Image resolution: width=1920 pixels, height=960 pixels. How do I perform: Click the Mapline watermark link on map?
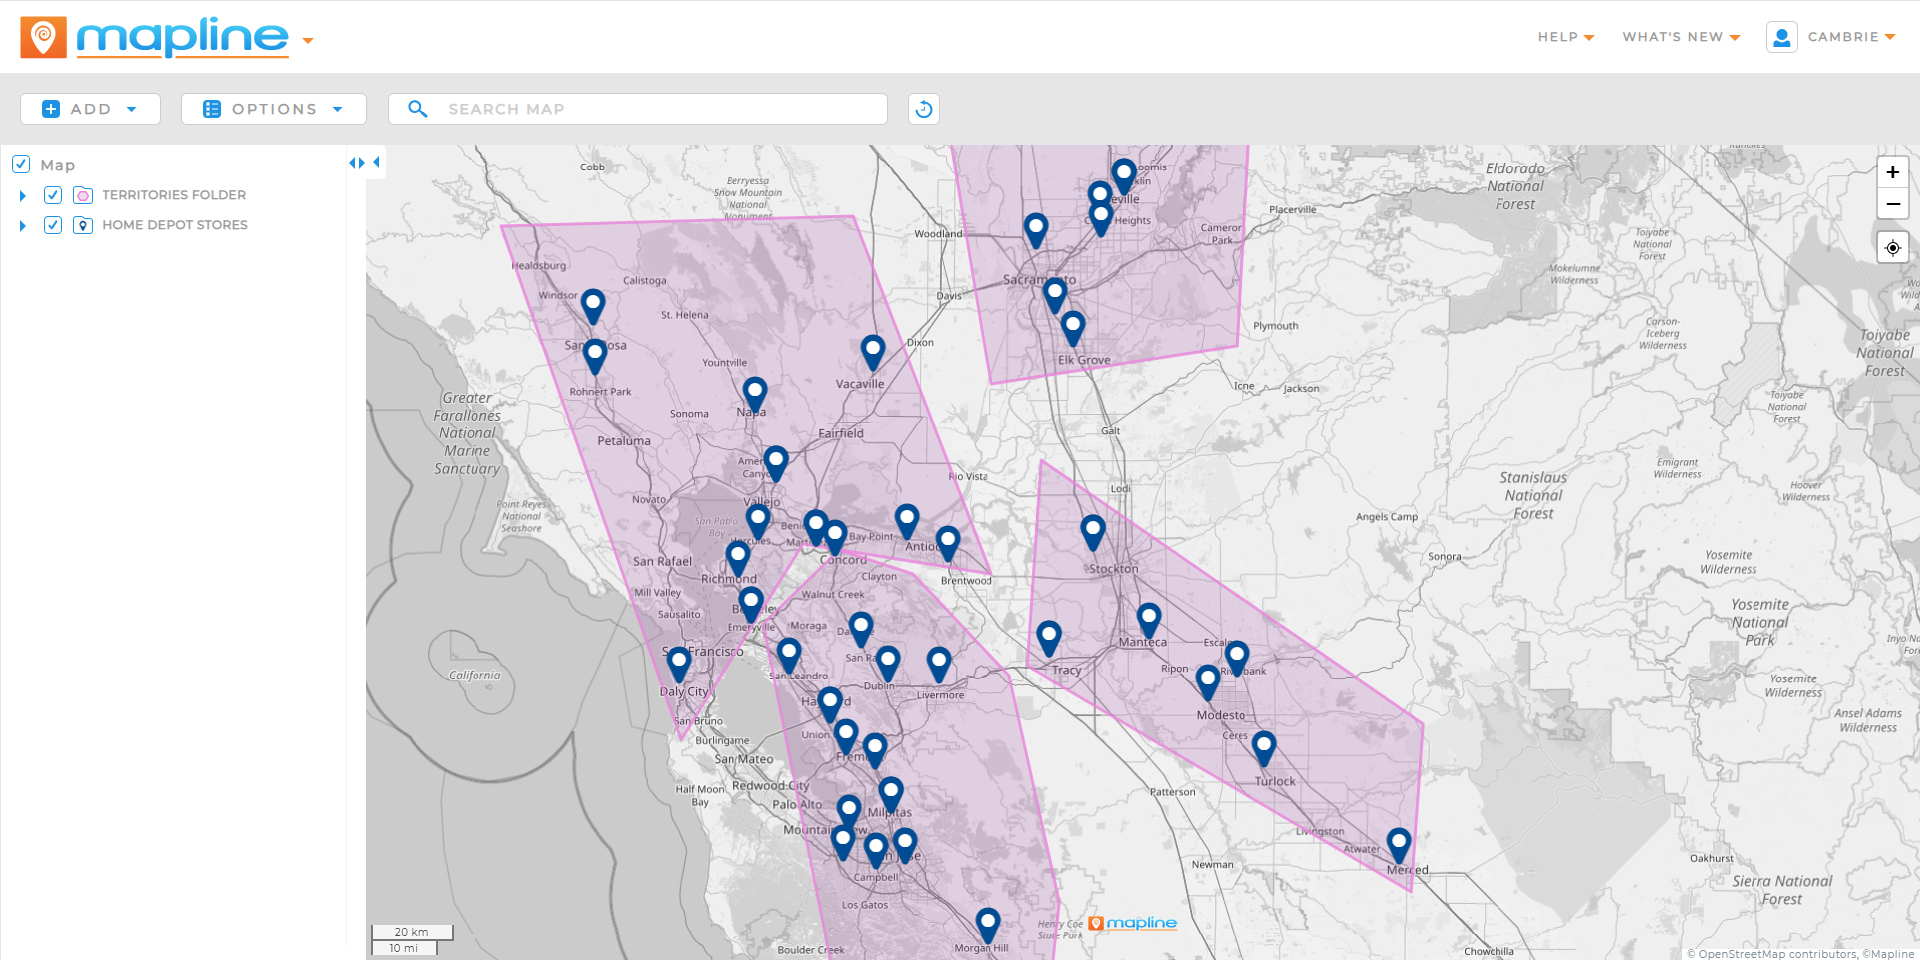1133,923
